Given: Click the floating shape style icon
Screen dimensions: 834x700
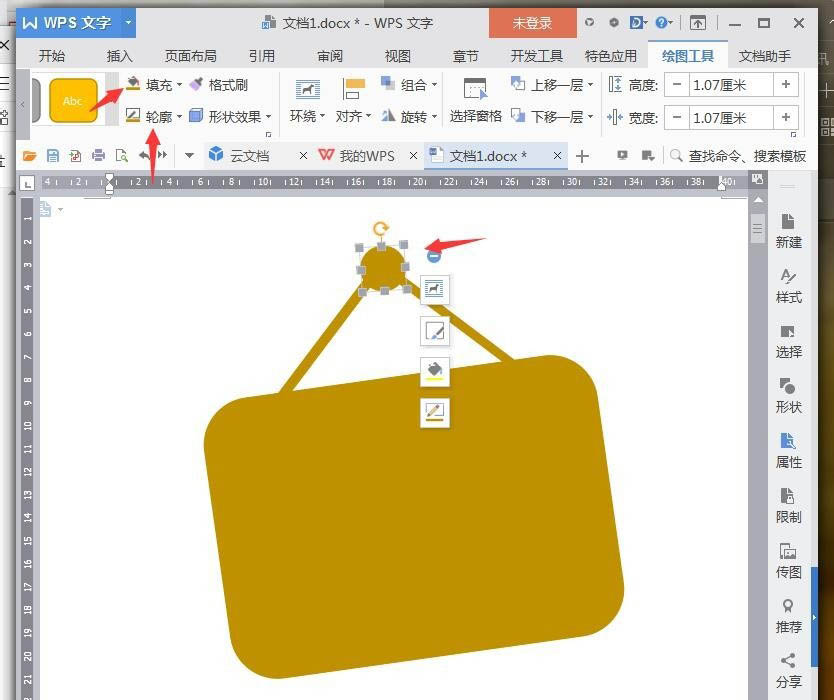Looking at the screenshot, I should pos(435,331).
